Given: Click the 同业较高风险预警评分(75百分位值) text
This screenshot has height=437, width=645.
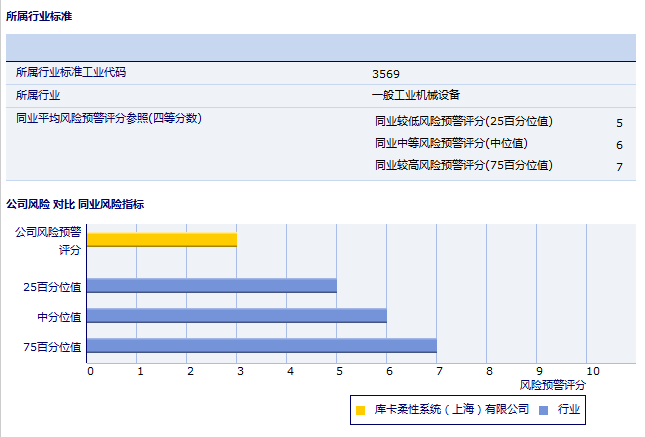Looking at the screenshot, I should tap(463, 166).
